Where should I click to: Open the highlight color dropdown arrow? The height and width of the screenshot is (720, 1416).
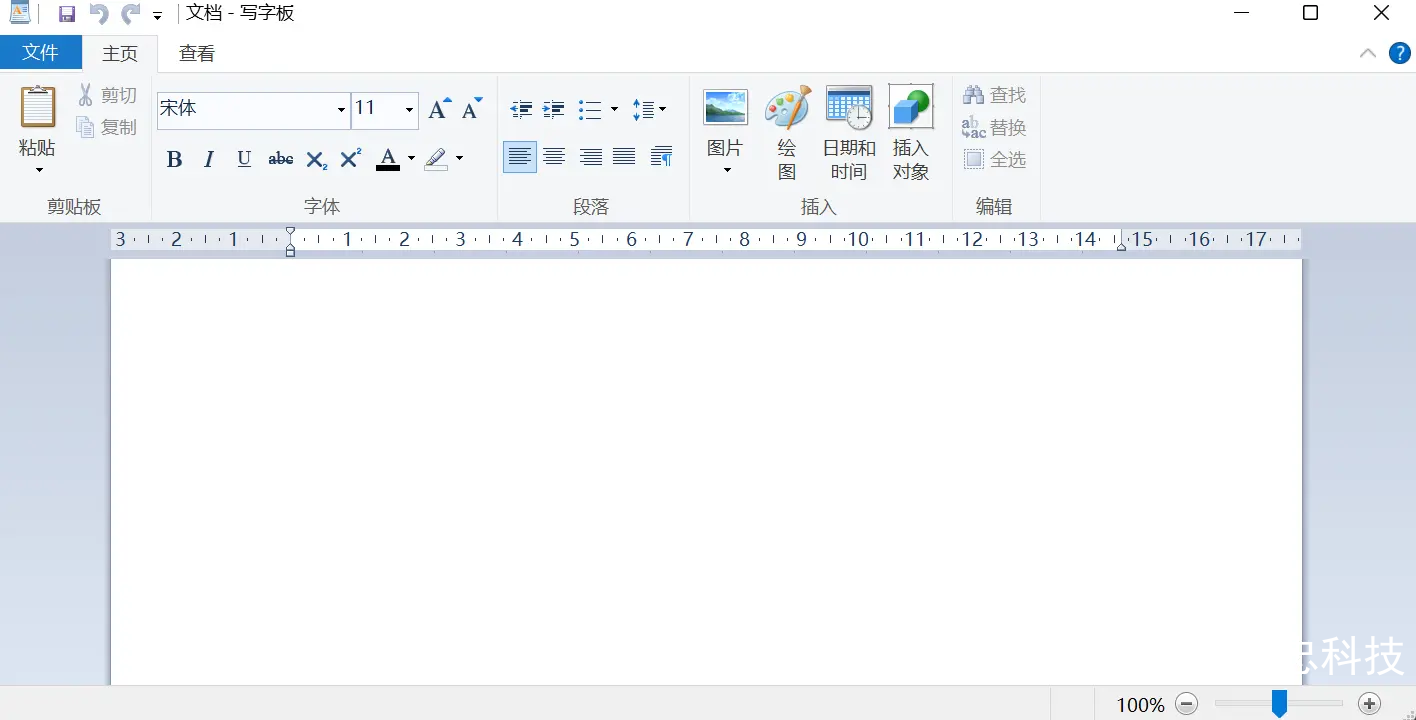pyautogui.click(x=459, y=159)
